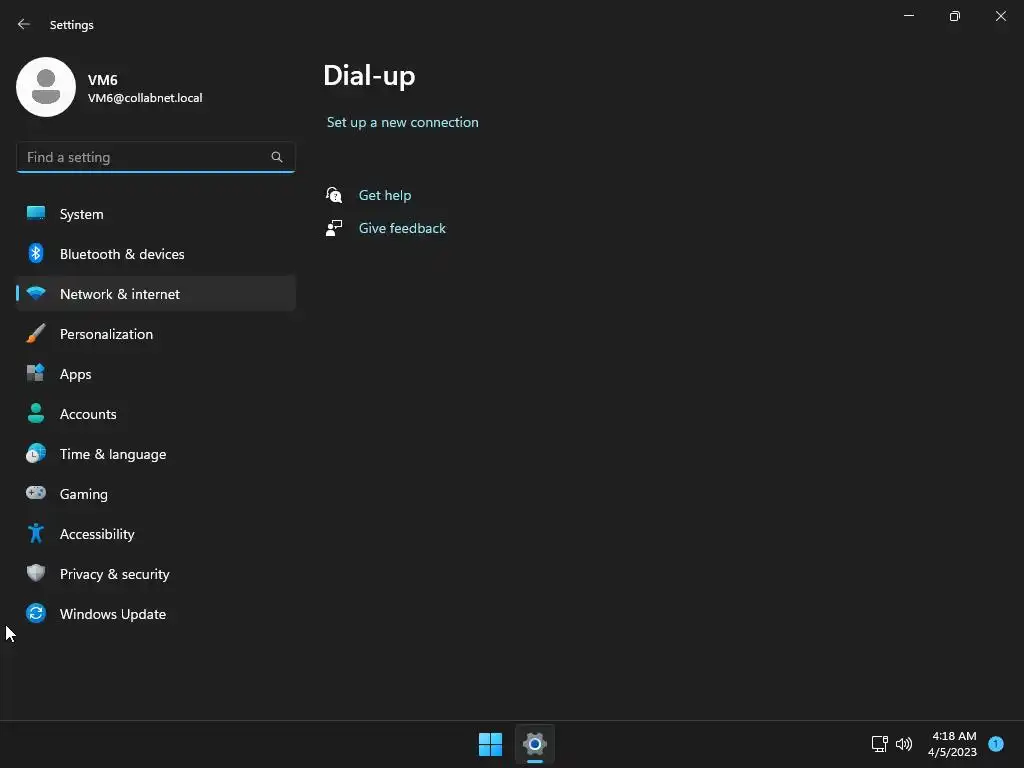The width and height of the screenshot is (1024, 768).
Task: Click the Settings window title text
Action: 72,25
